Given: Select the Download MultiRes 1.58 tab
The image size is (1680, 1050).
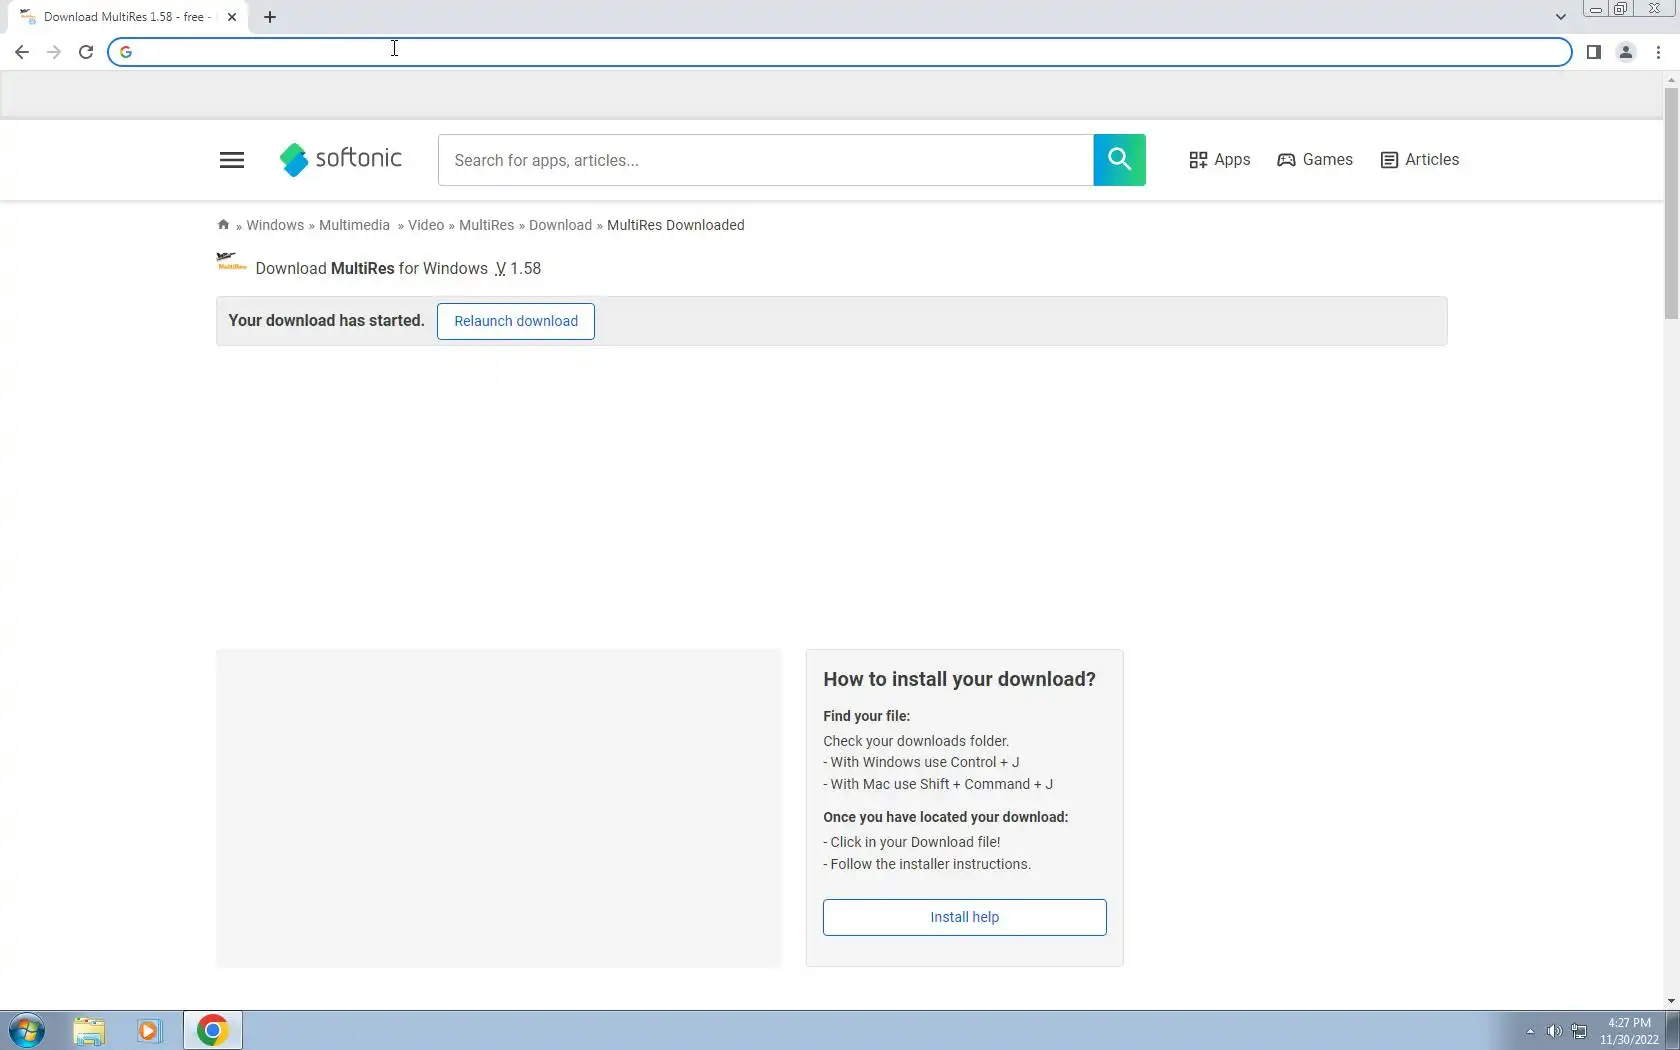Looking at the screenshot, I should (128, 17).
